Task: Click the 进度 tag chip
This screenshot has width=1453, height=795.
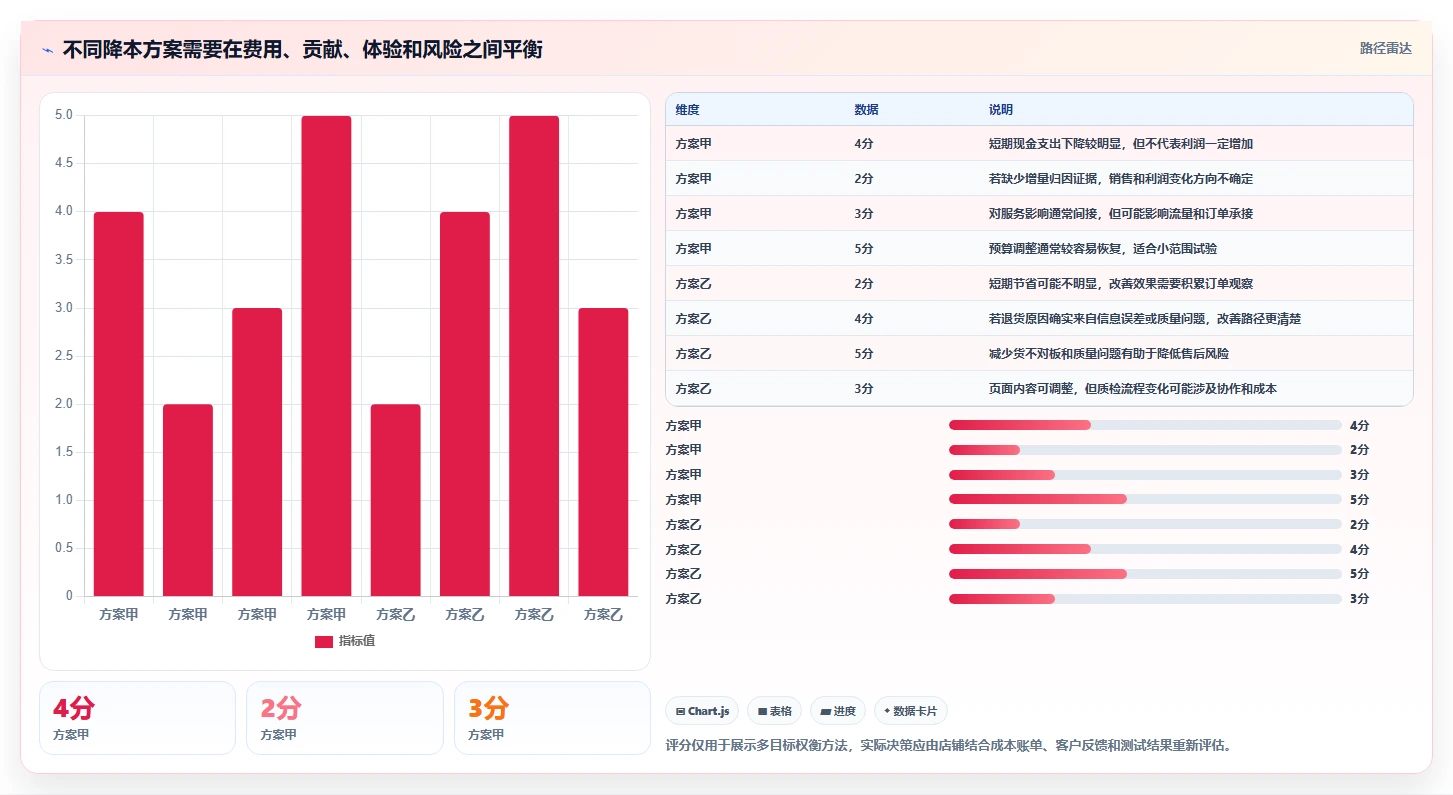Action: (838, 711)
